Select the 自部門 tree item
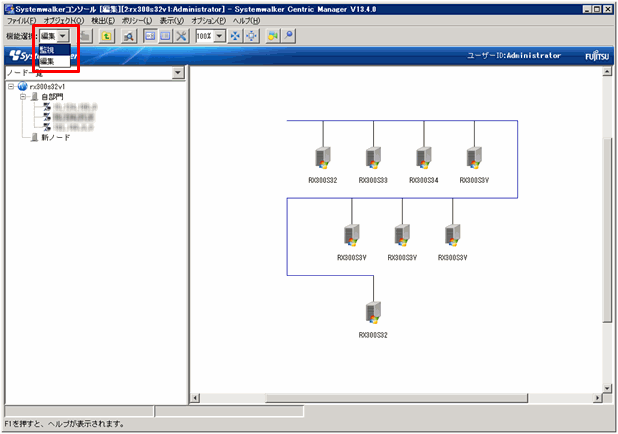Image resolution: width=618 pixels, height=434 pixels. coord(52,97)
